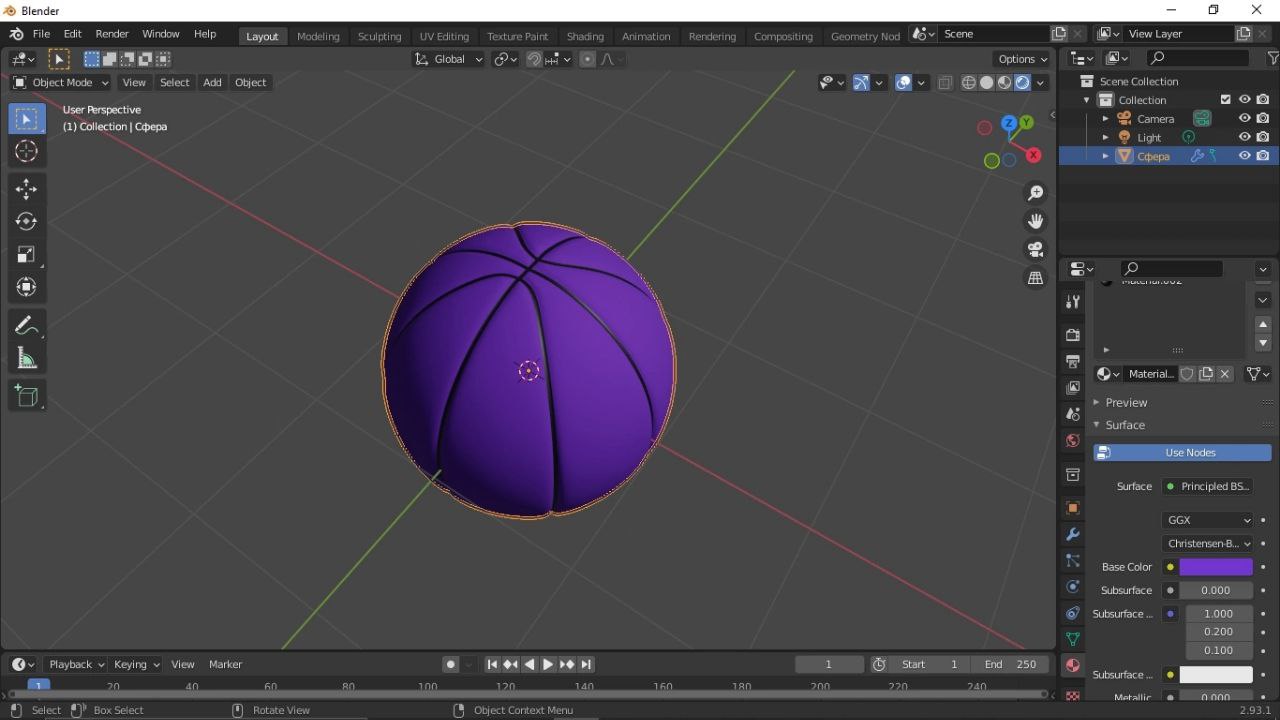Image resolution: width=1280 pixels, height=720 pixels.
Task: Jump to timeline end frame
Action: 586,664
